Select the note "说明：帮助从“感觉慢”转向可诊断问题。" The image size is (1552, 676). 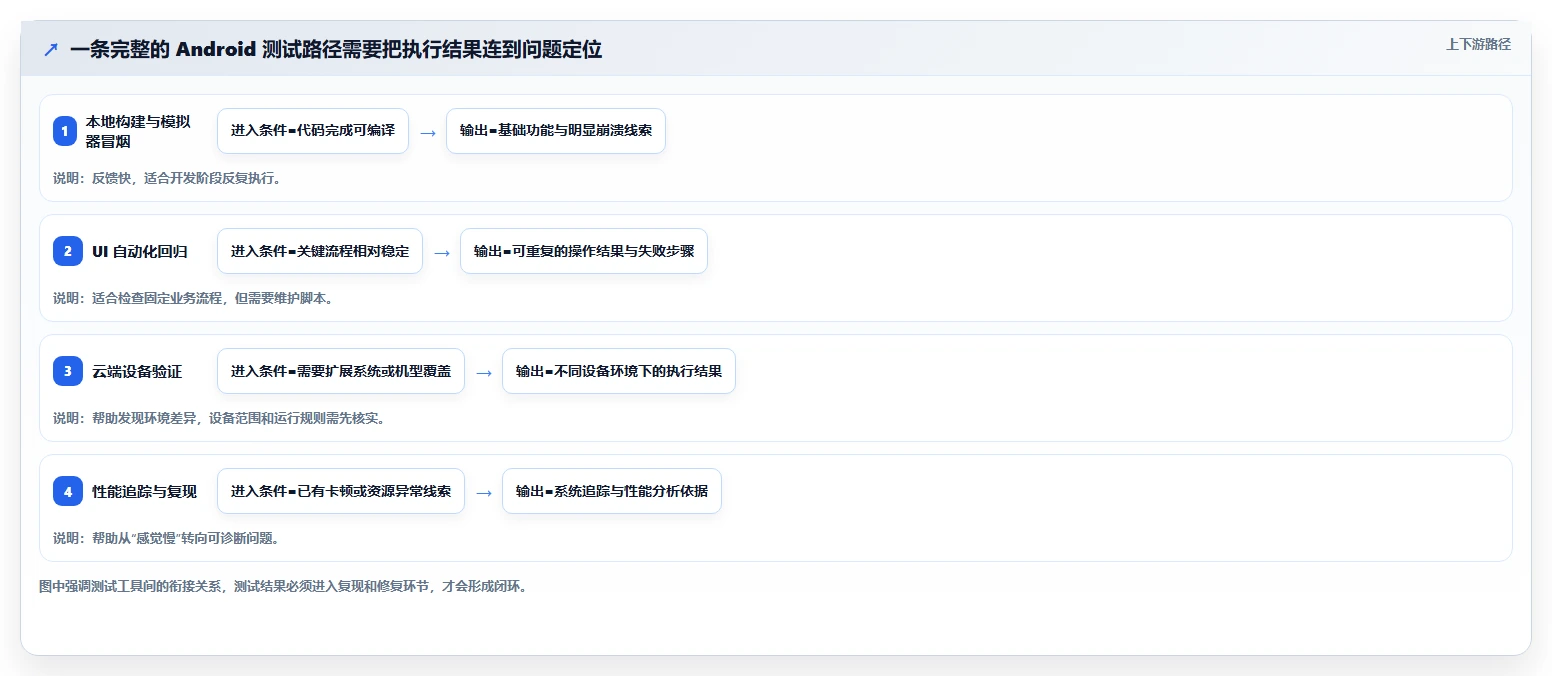click(166, 538)
